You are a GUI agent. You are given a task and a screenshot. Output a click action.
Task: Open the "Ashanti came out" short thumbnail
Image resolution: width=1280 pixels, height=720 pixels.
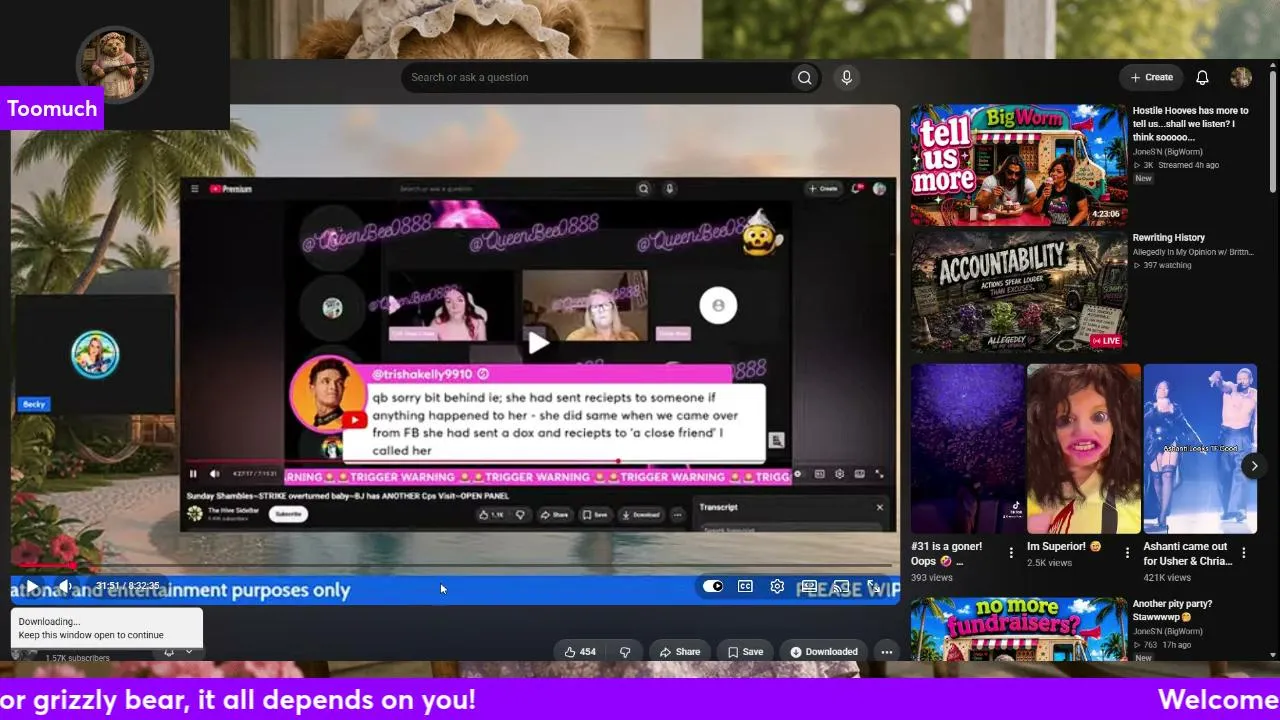click(1200, 448)
